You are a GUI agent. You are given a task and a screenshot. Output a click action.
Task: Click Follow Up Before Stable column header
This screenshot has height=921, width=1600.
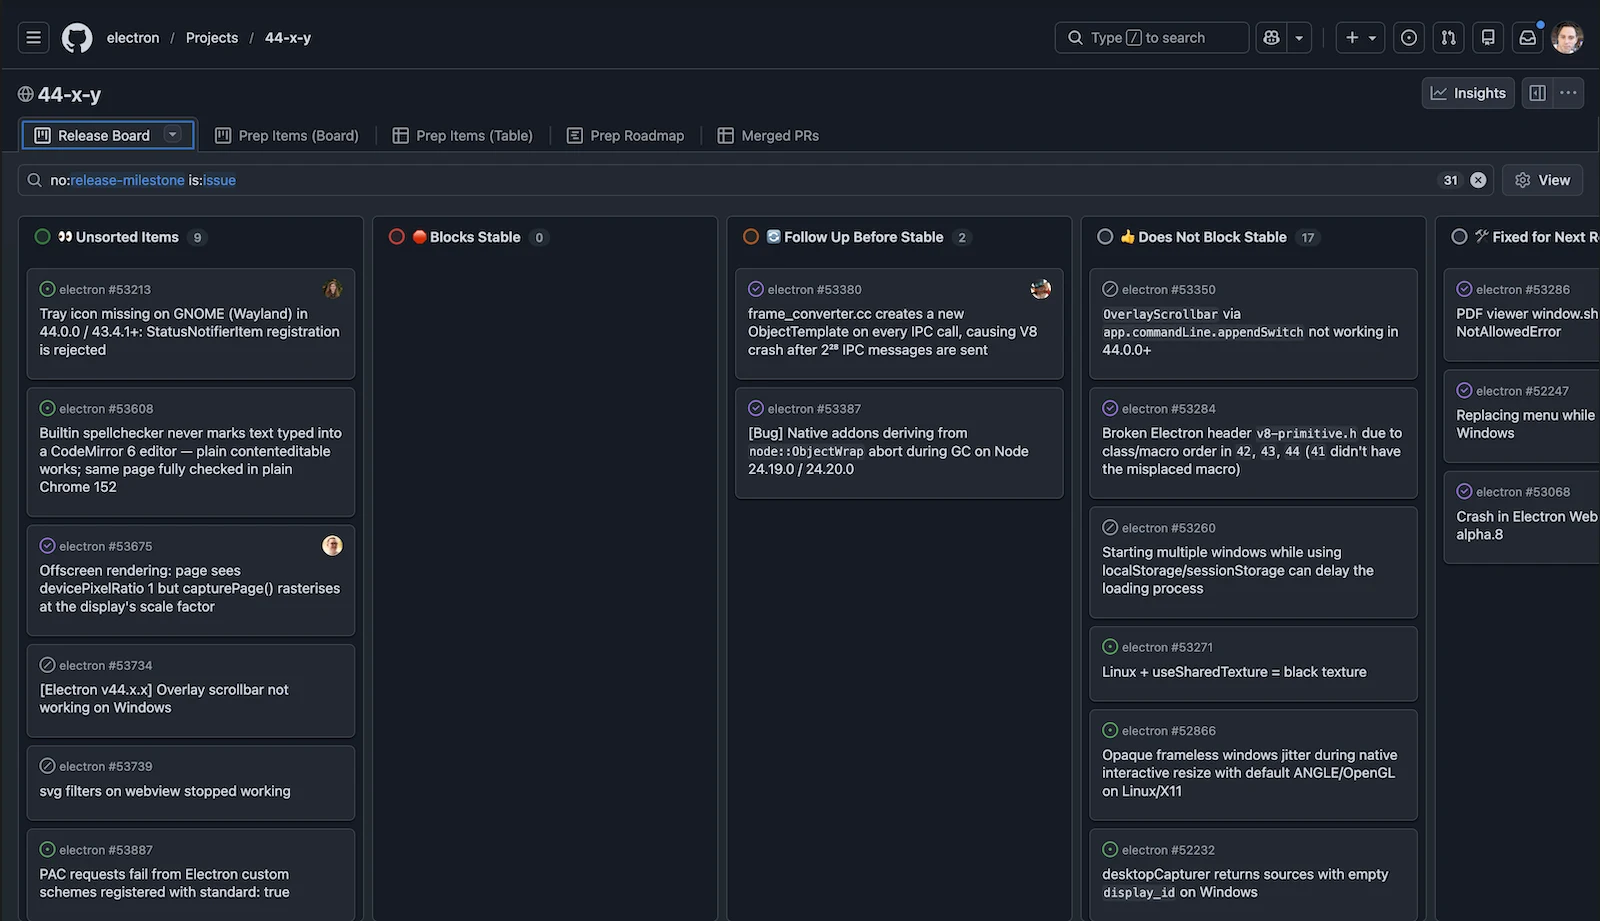click(863, 237)
